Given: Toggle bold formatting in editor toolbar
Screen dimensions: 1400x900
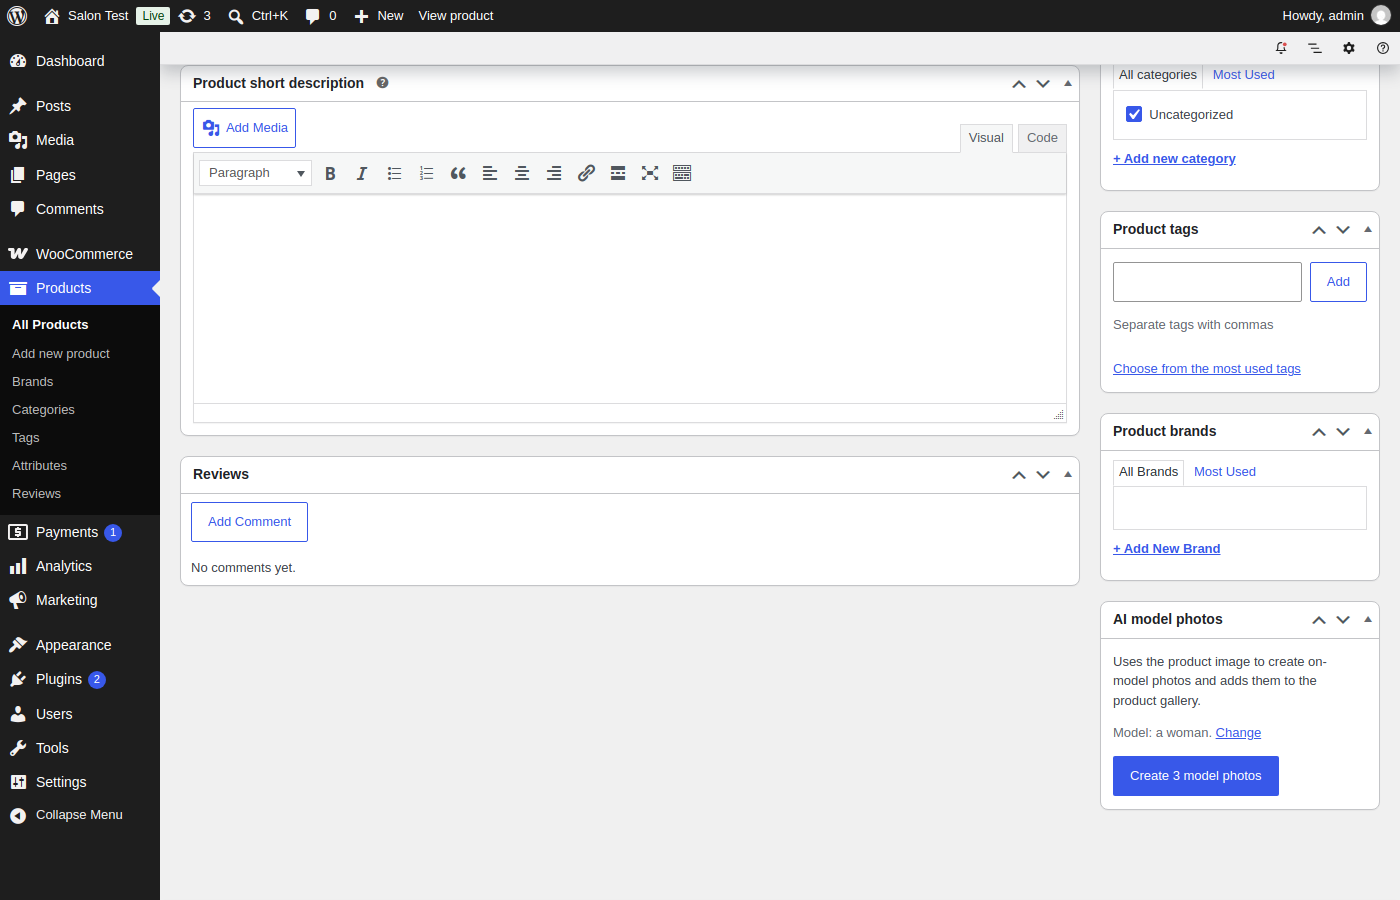Looking at the screenshot, I should 330,173.
